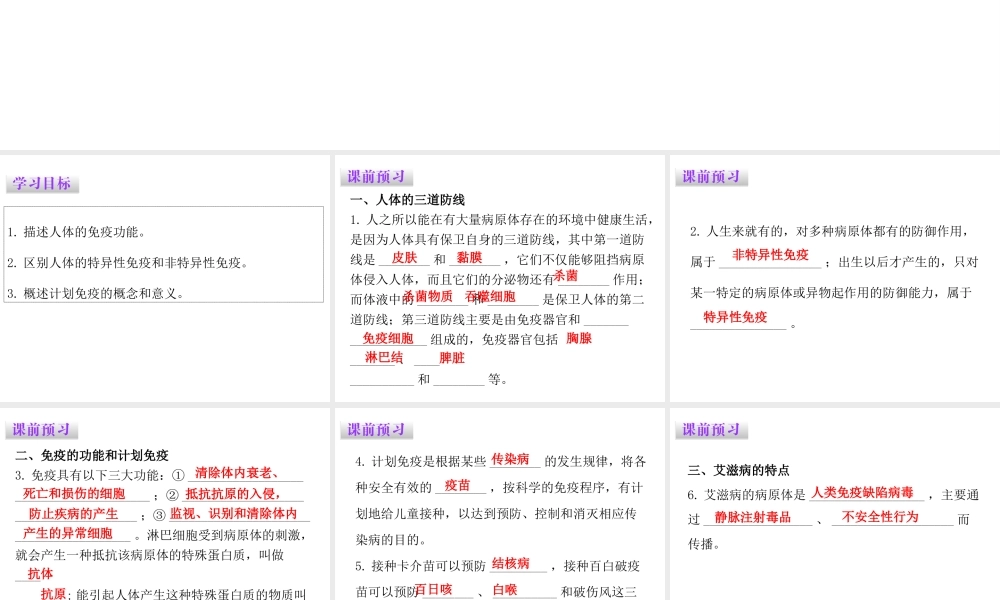Click the red answer 疫苗
Screen dimensions: 1000x600
click(457, 486)
